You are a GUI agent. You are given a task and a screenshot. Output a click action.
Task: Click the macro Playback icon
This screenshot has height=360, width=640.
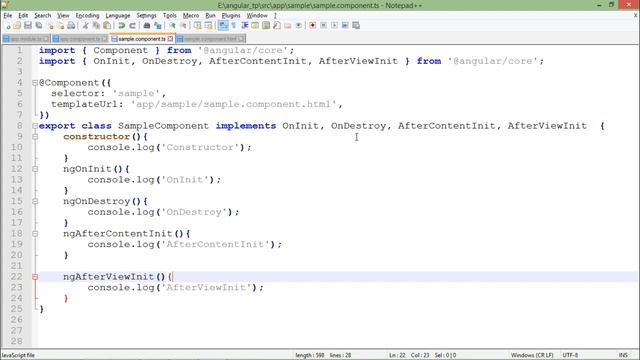(x=334, y=25)
